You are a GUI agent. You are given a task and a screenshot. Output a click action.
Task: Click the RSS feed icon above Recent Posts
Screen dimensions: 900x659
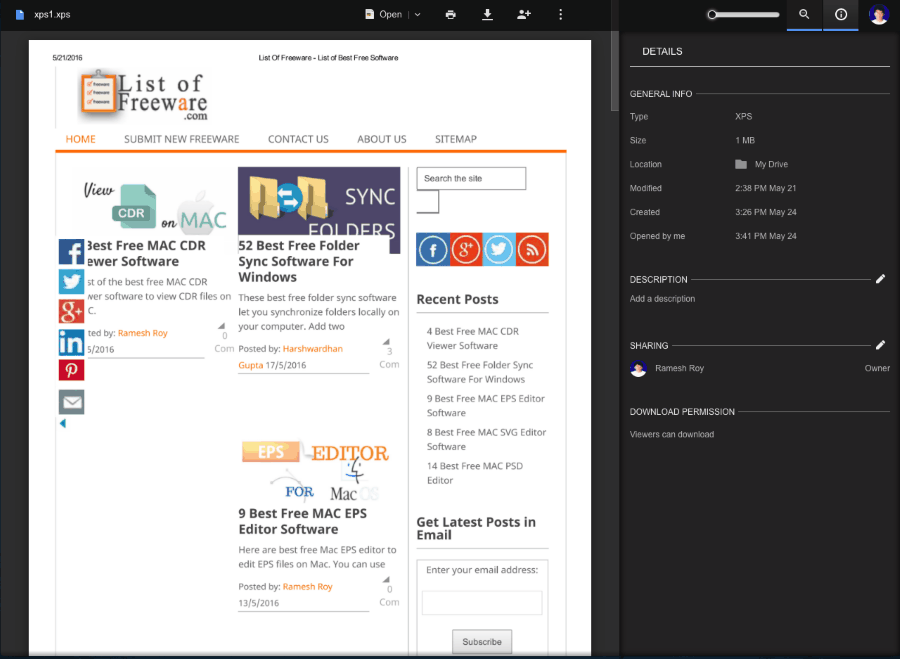pos(532,250)
